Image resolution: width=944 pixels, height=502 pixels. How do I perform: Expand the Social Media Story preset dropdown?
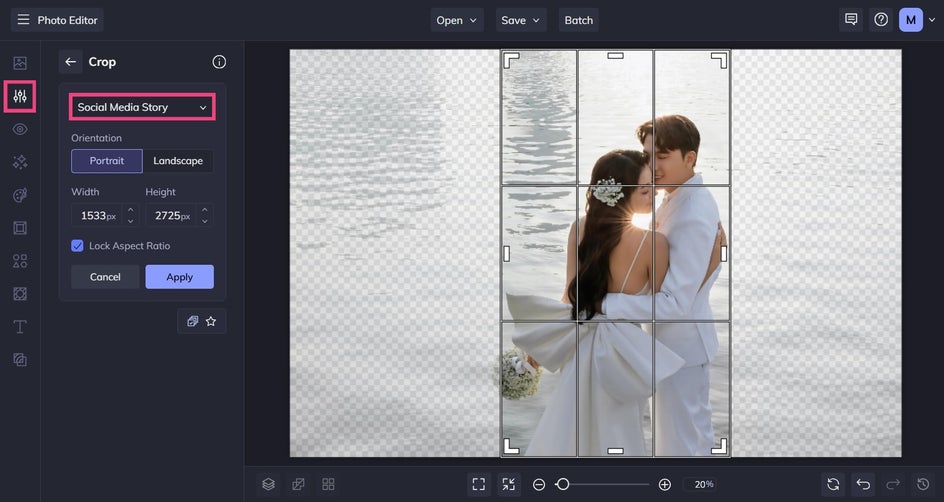[142, 107]
